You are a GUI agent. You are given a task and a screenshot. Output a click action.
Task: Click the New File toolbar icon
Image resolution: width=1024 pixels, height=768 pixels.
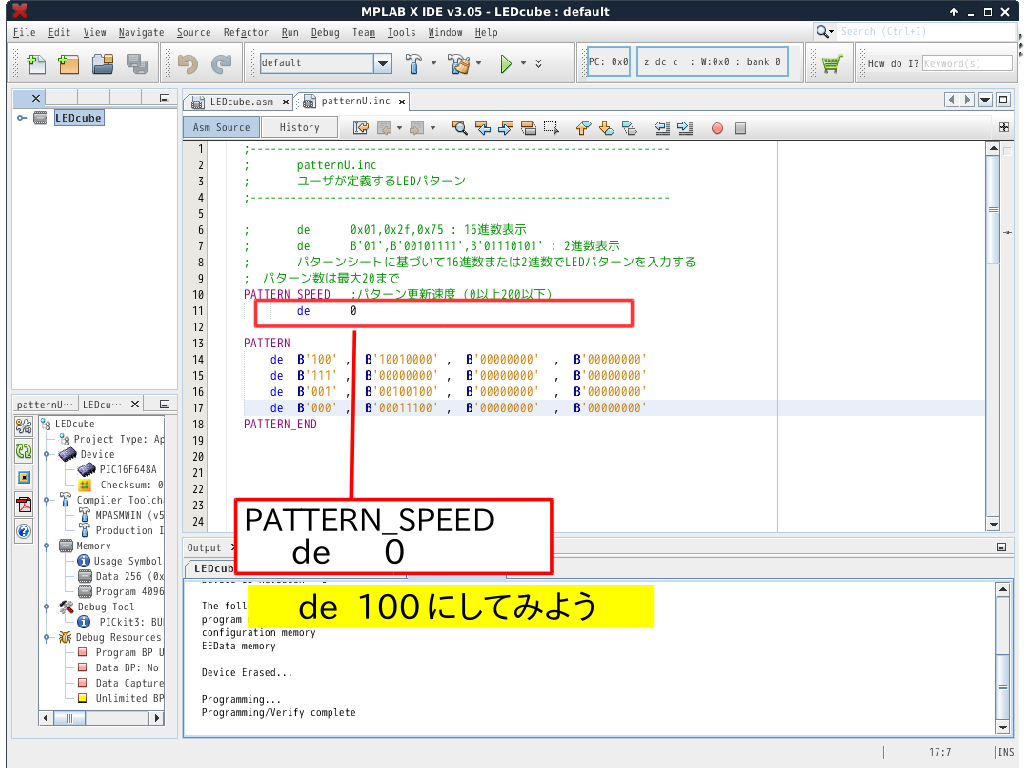[x=37, y=63]
